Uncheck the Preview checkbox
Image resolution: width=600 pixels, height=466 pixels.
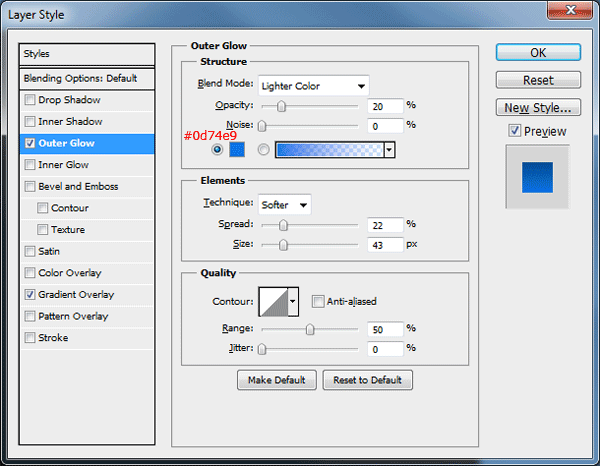click(x=514, y=131)
